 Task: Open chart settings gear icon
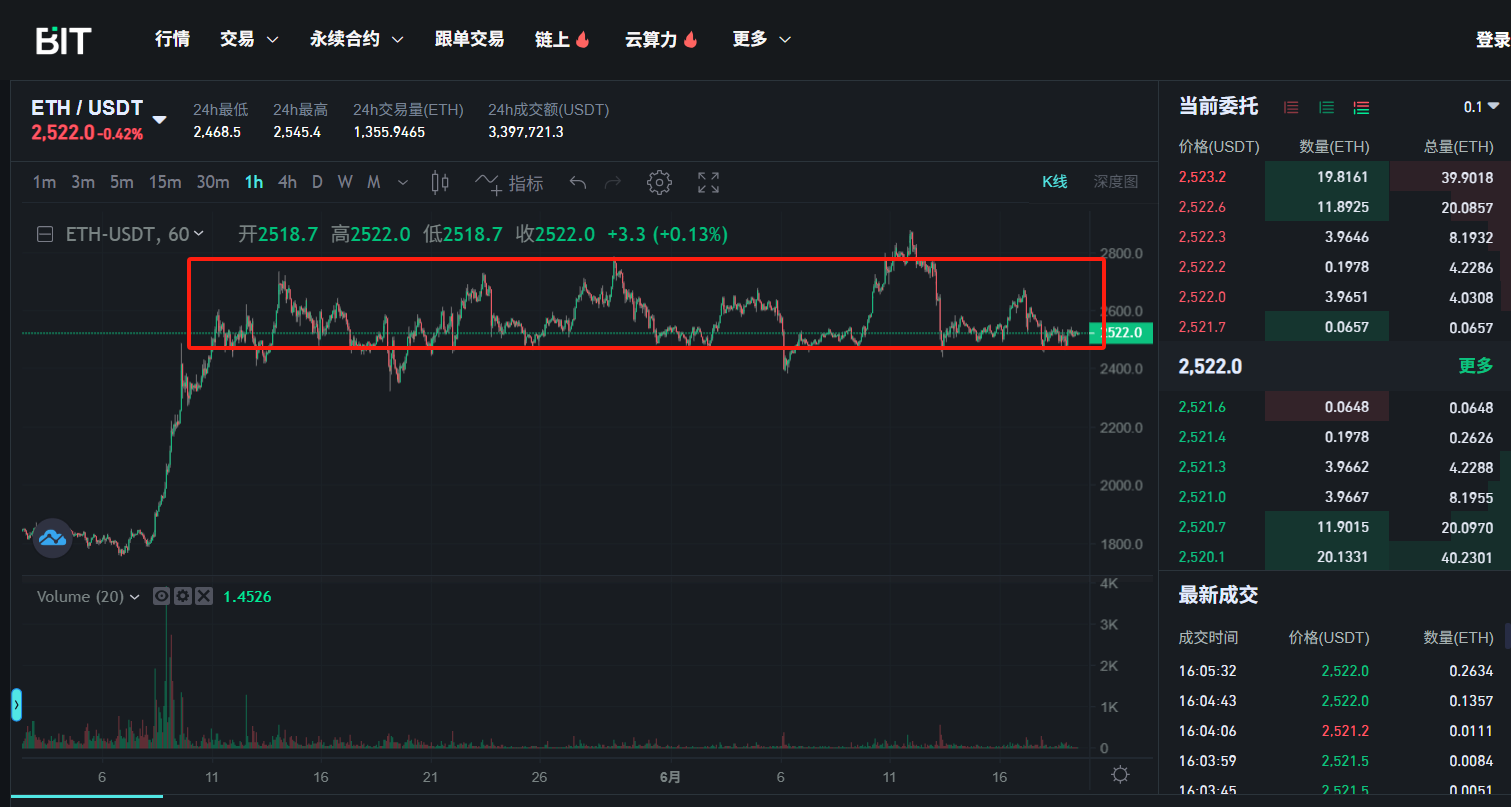click(x=658, y=182)
